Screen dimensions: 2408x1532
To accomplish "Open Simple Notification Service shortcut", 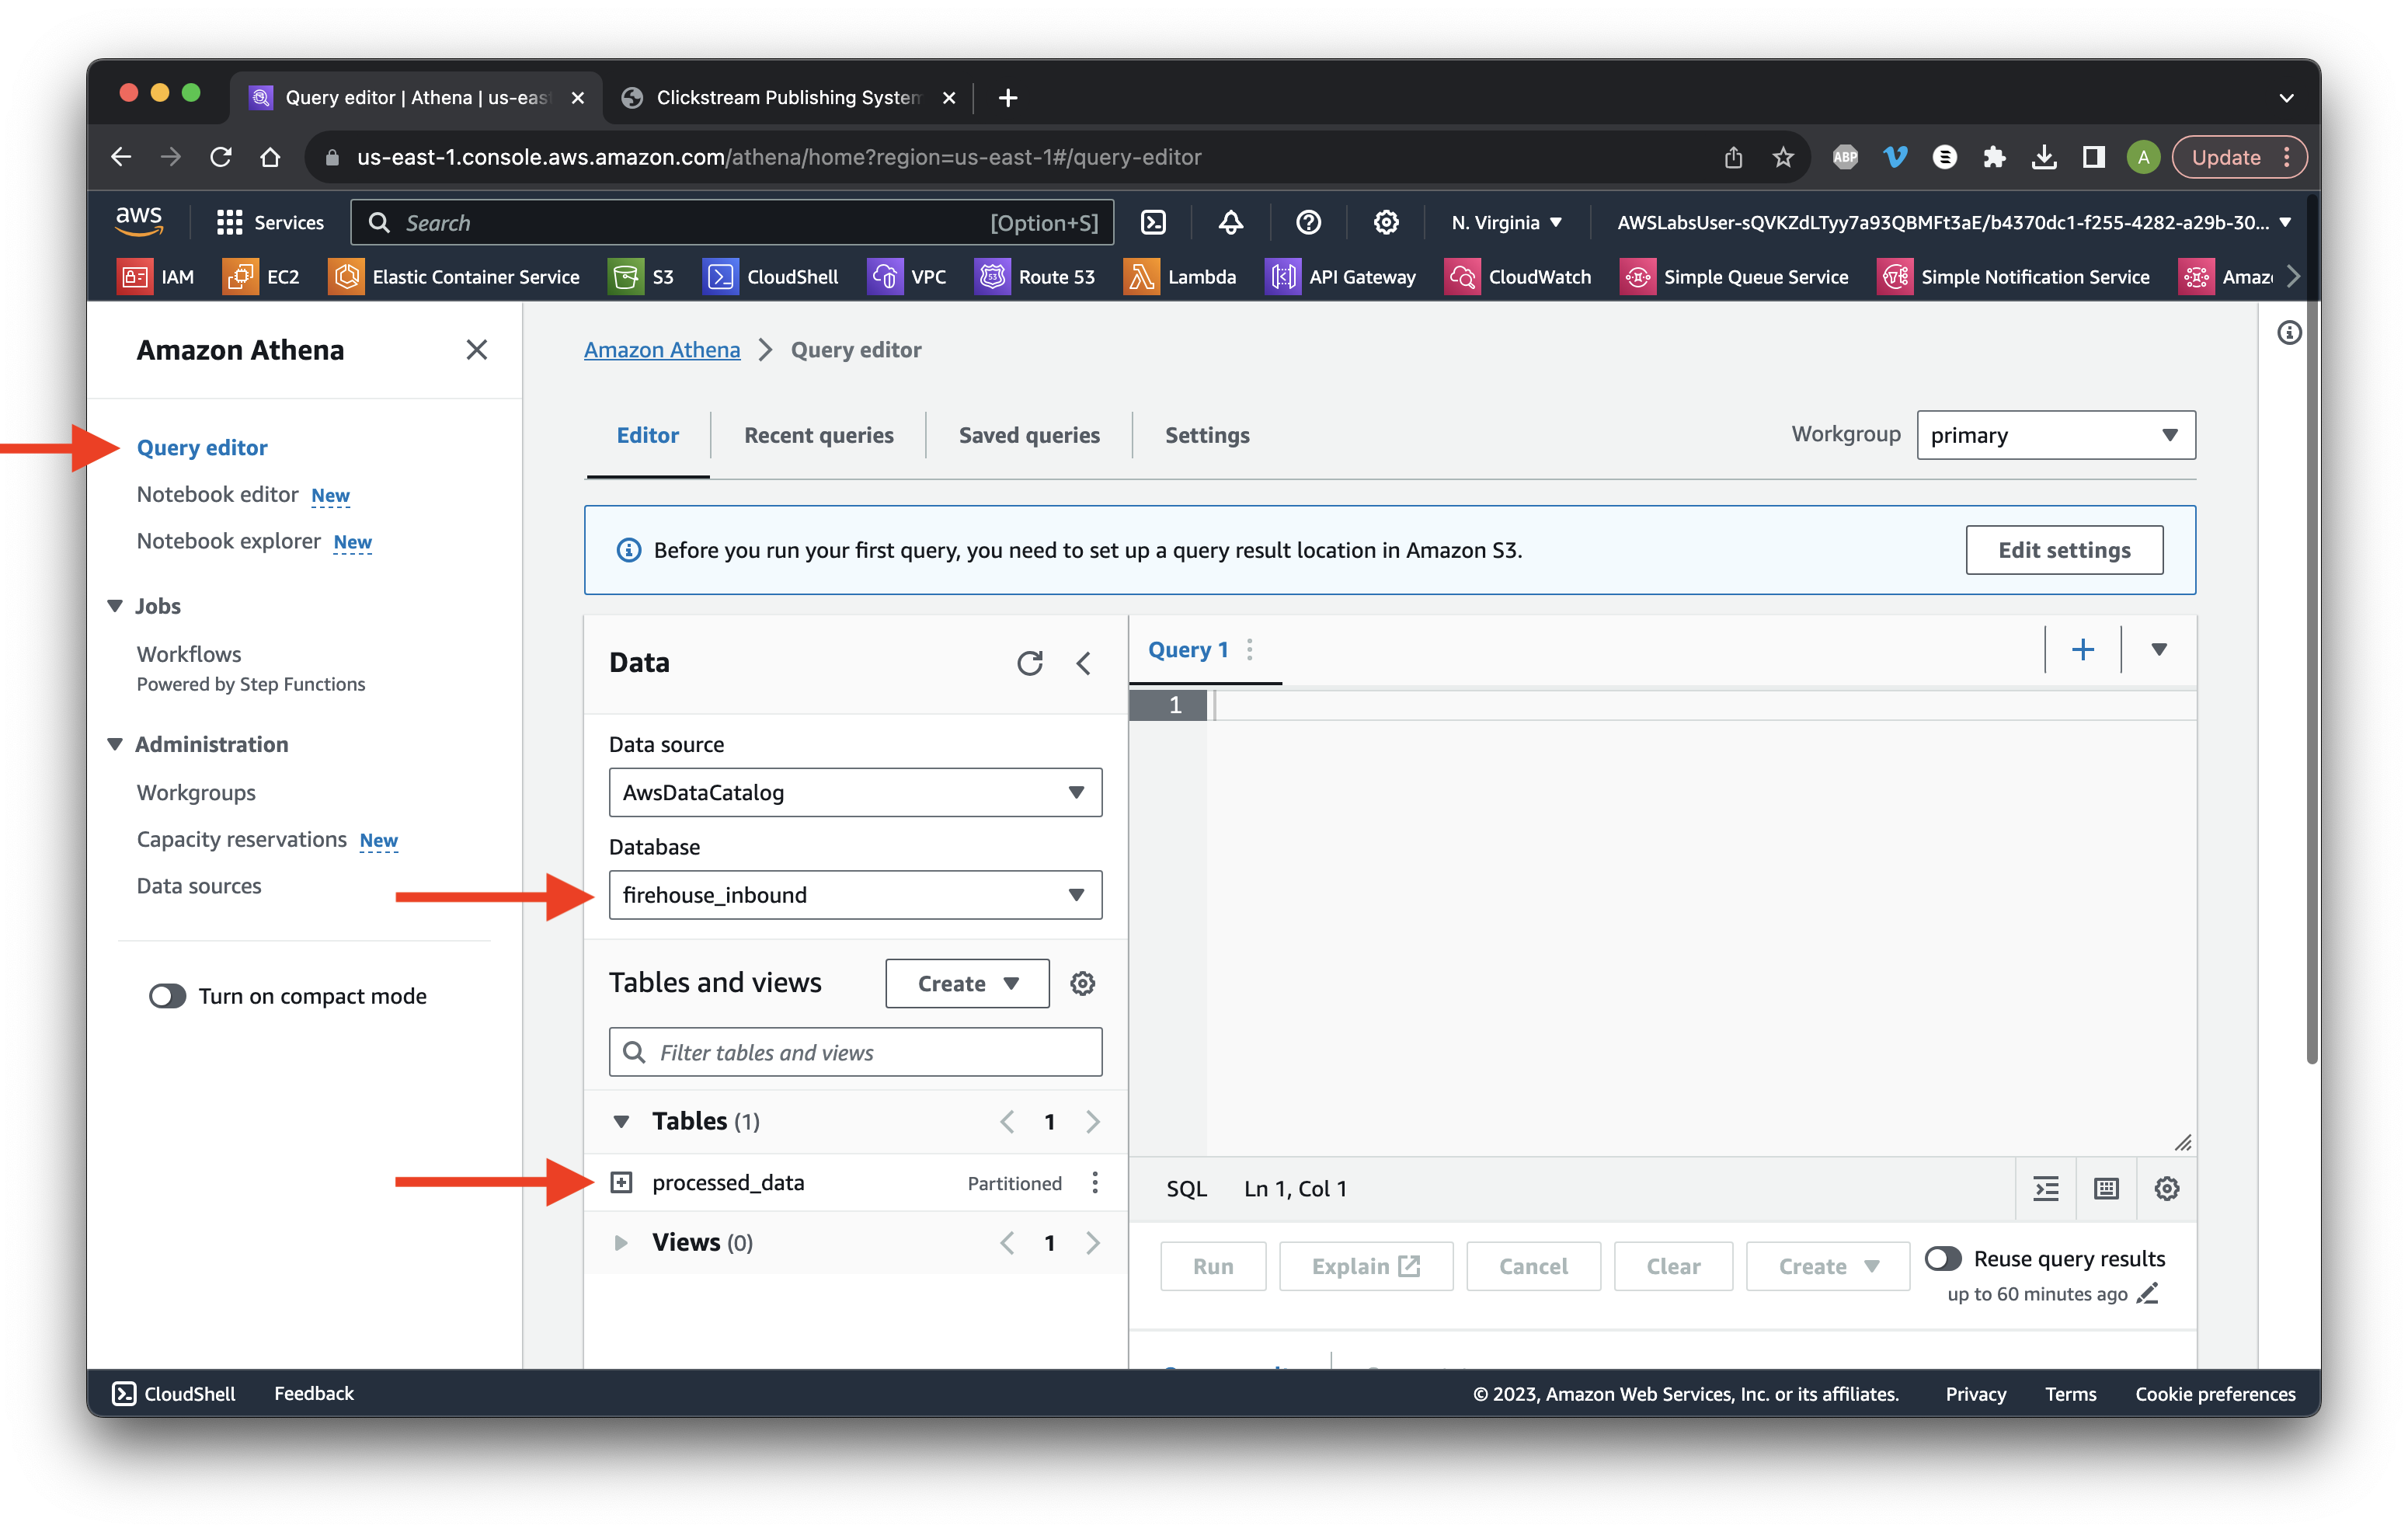I will [x=2014, y=277].
